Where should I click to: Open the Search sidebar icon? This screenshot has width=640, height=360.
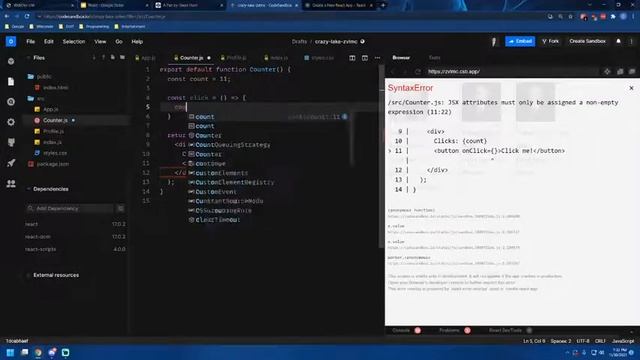[x=11, y=102]
